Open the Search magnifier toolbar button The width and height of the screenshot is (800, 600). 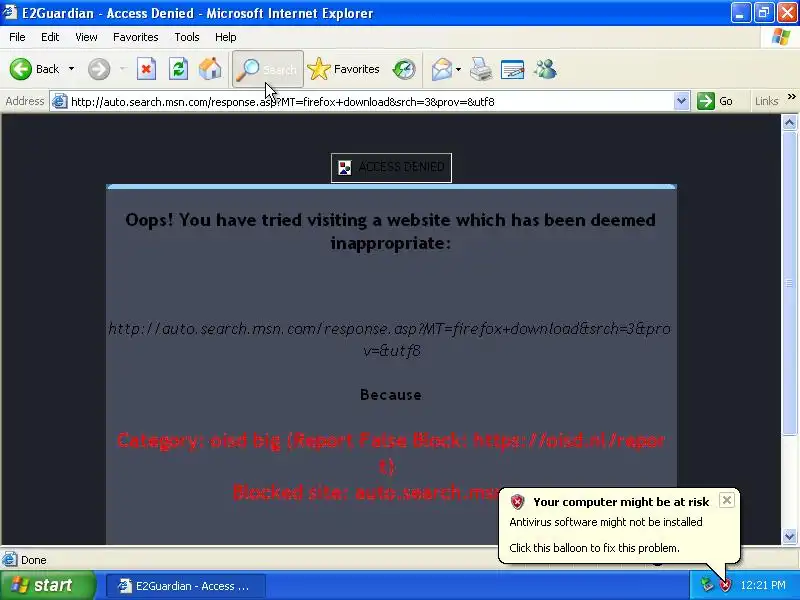click(x=268, y=69)
